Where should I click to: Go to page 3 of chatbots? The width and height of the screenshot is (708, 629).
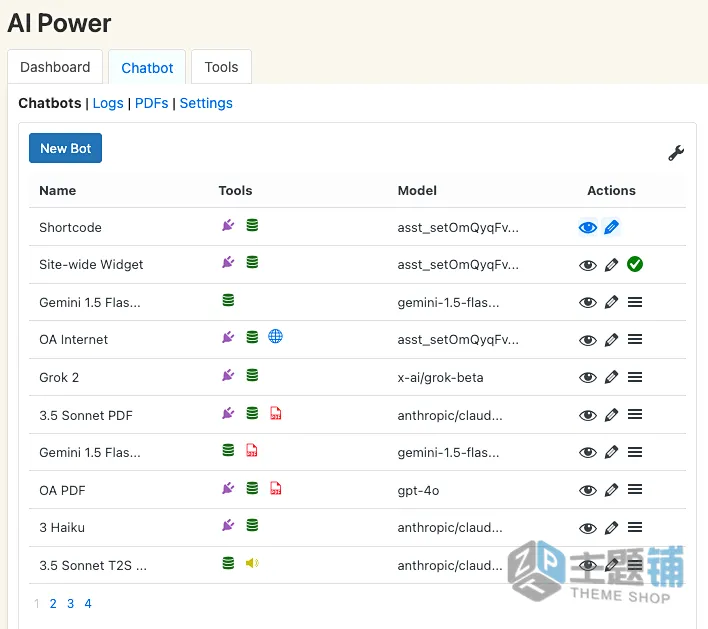click(70, 604)
